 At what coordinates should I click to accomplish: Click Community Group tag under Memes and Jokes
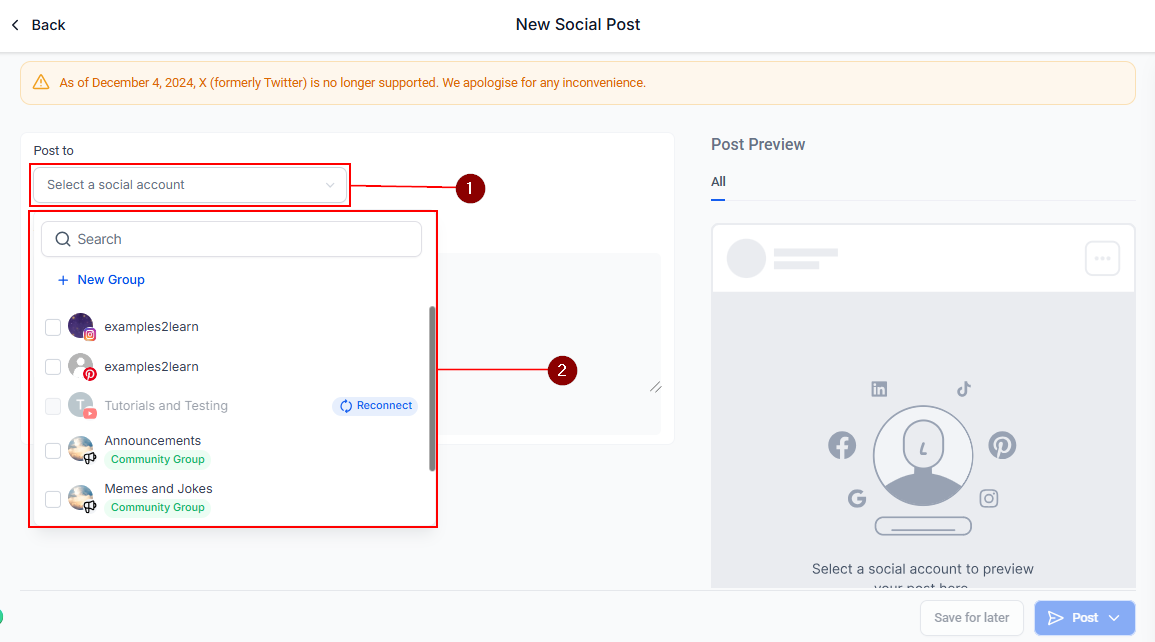[158, 507]
